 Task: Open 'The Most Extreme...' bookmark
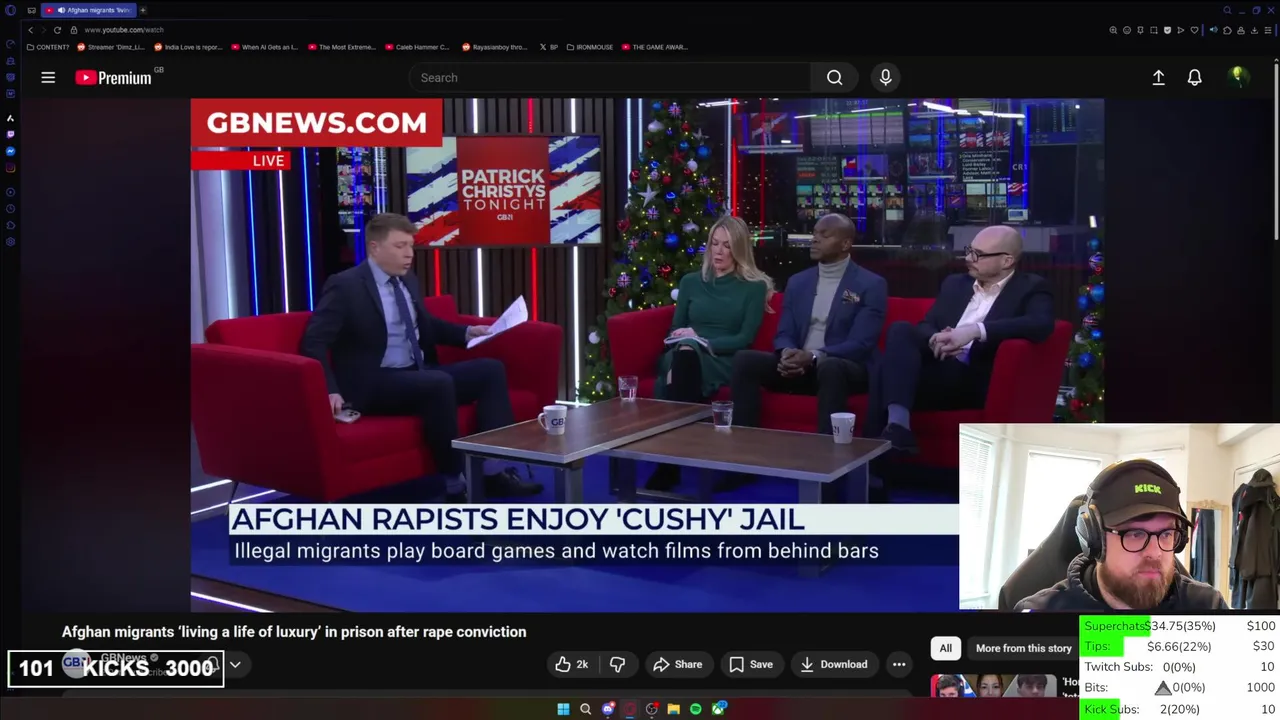pyautogui.click(x=342, y=47)
